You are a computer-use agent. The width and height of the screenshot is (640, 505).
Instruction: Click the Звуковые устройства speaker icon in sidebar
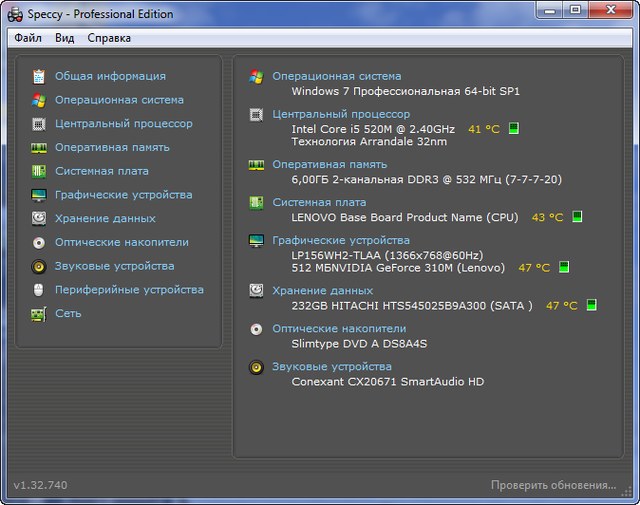pyautogui.click(x=39, y=266)
